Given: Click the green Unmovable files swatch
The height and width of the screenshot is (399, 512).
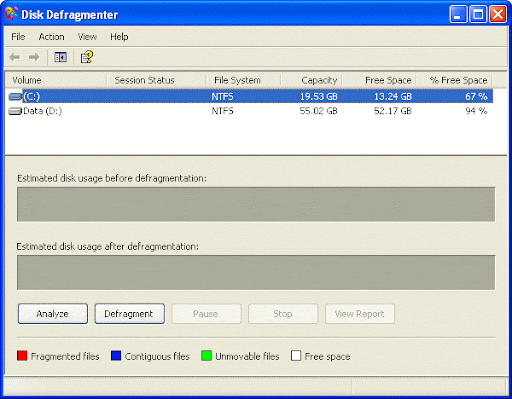Looking at the screenshot, I should pyautogui.click(x=206, y=356).
